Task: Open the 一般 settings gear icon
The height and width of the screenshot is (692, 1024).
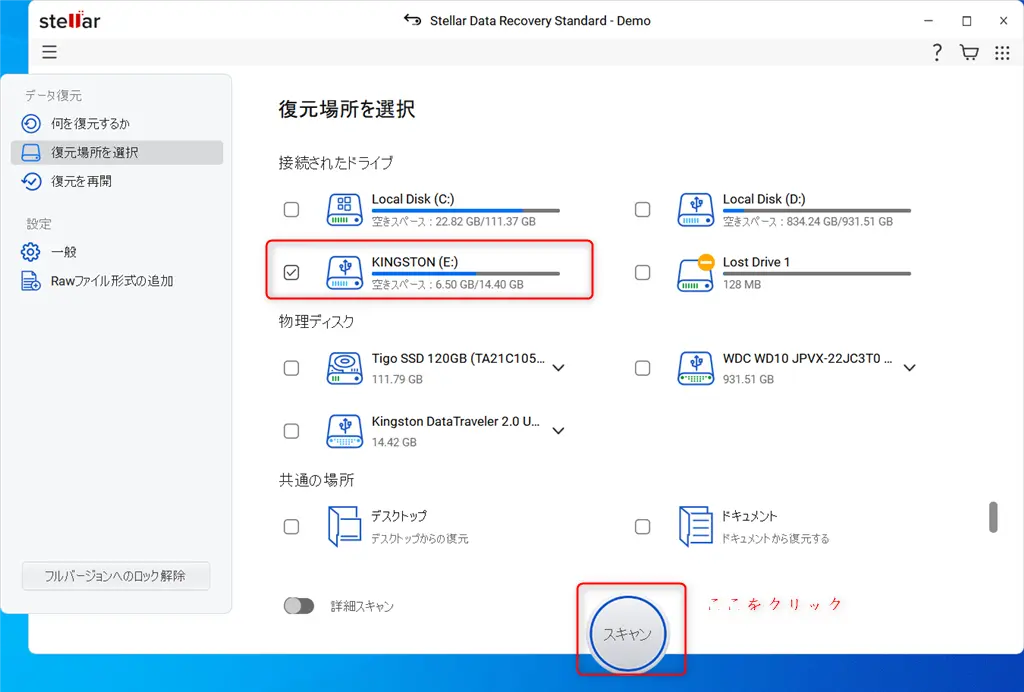Action: pos(30,252)
